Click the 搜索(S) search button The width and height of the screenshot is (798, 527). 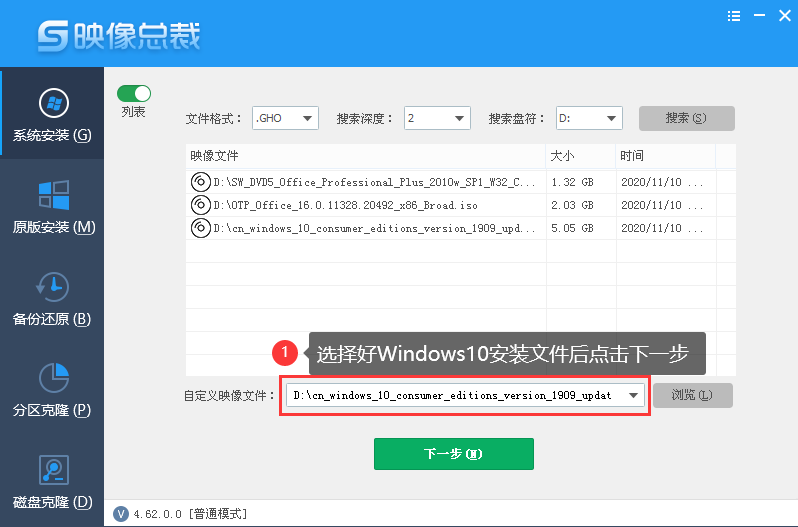point(687,118)
